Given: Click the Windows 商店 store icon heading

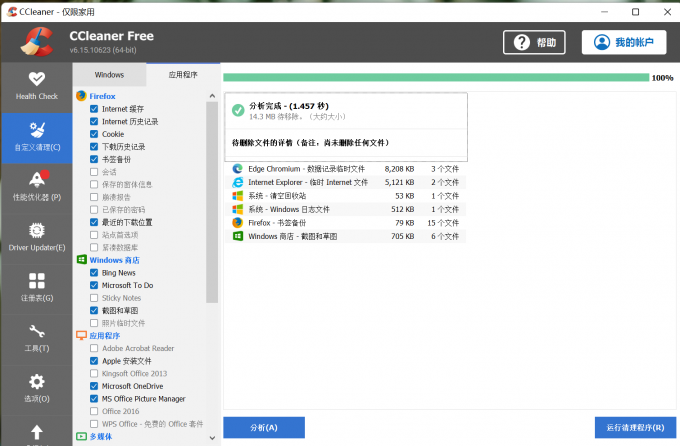Looking at the screenshot, I should [82, 259].
